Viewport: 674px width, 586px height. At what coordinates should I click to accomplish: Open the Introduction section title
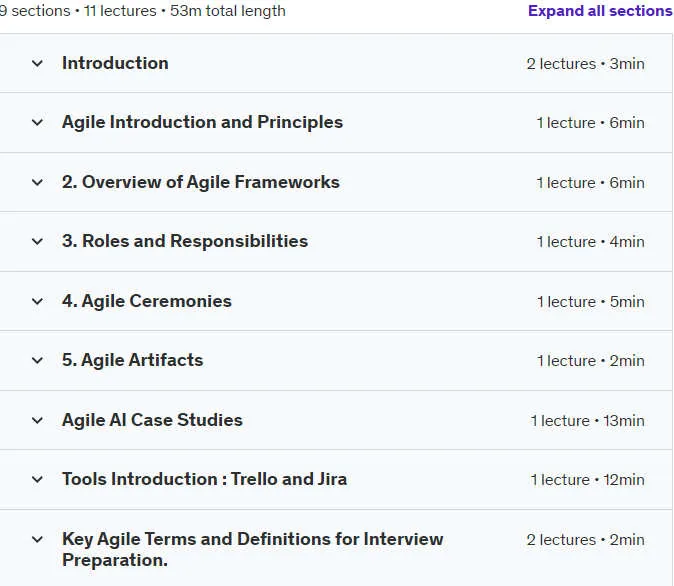pos(115,63)
